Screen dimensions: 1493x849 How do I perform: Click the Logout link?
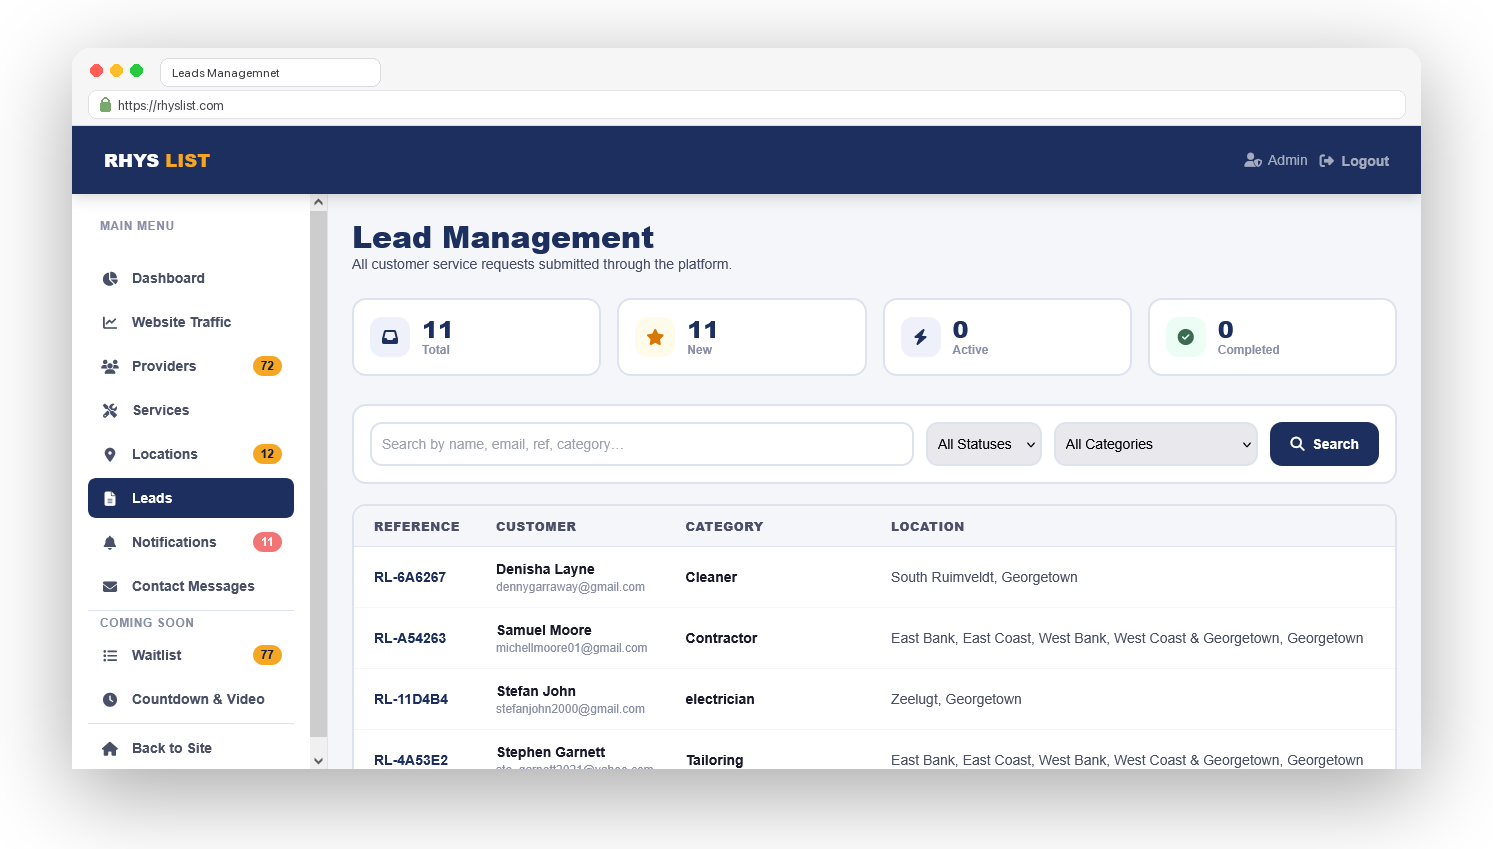tap(1354, 161)
